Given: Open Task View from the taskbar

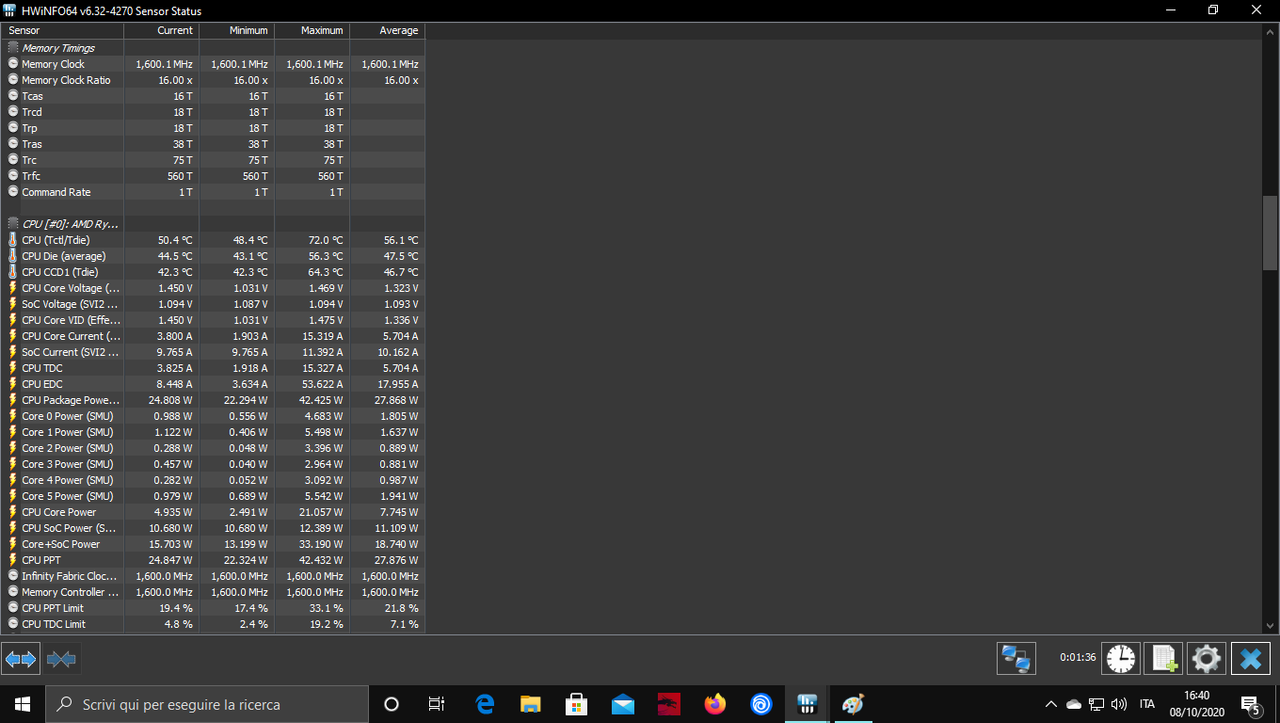Looking at the screenshot, I should 436,704.
